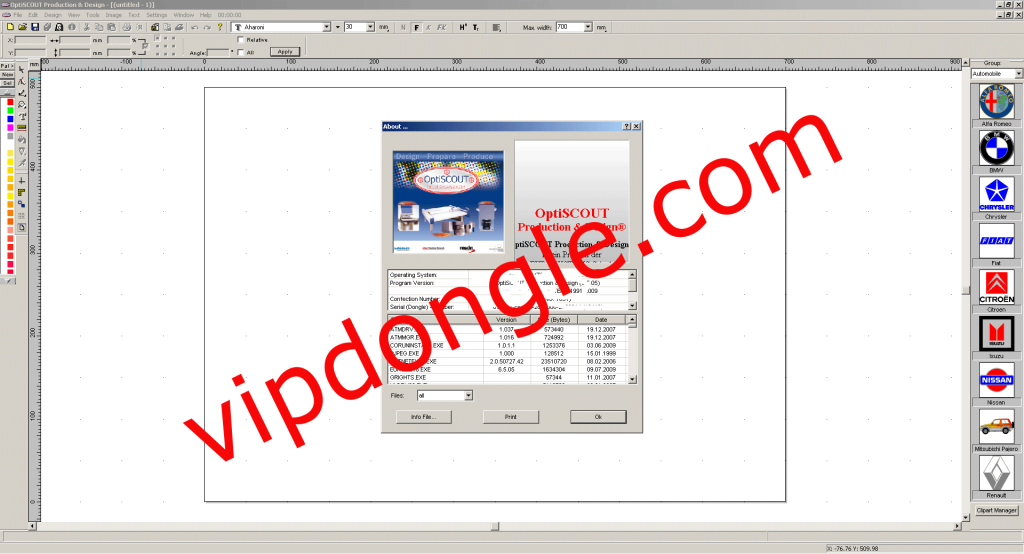Choose the Nissan clipart logo
1024x554 pixels.
click(x=996, y=380)
